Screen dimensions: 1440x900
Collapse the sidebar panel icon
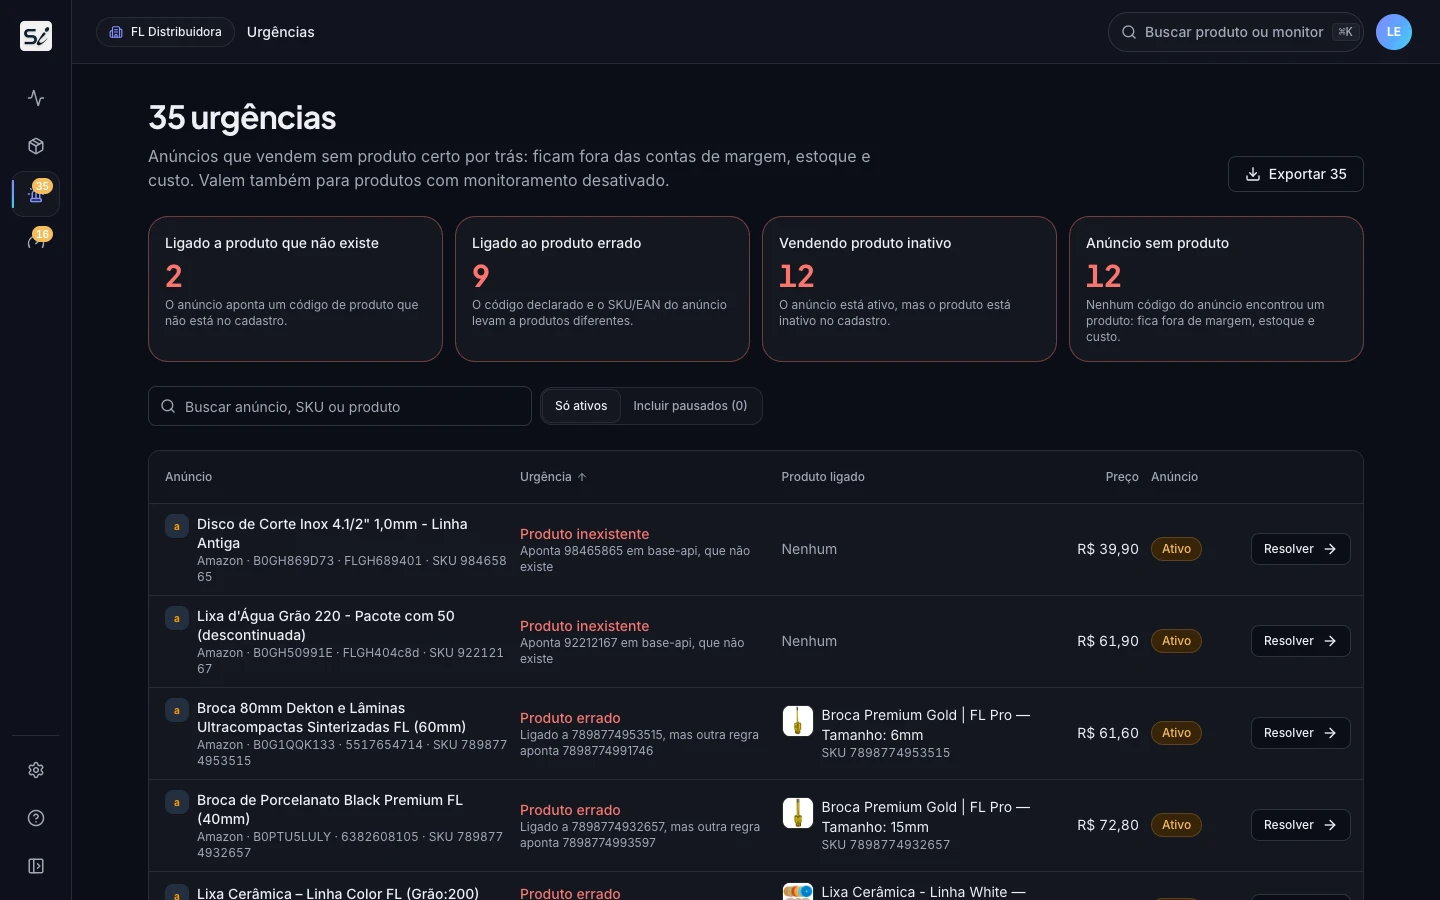point(36,866)
